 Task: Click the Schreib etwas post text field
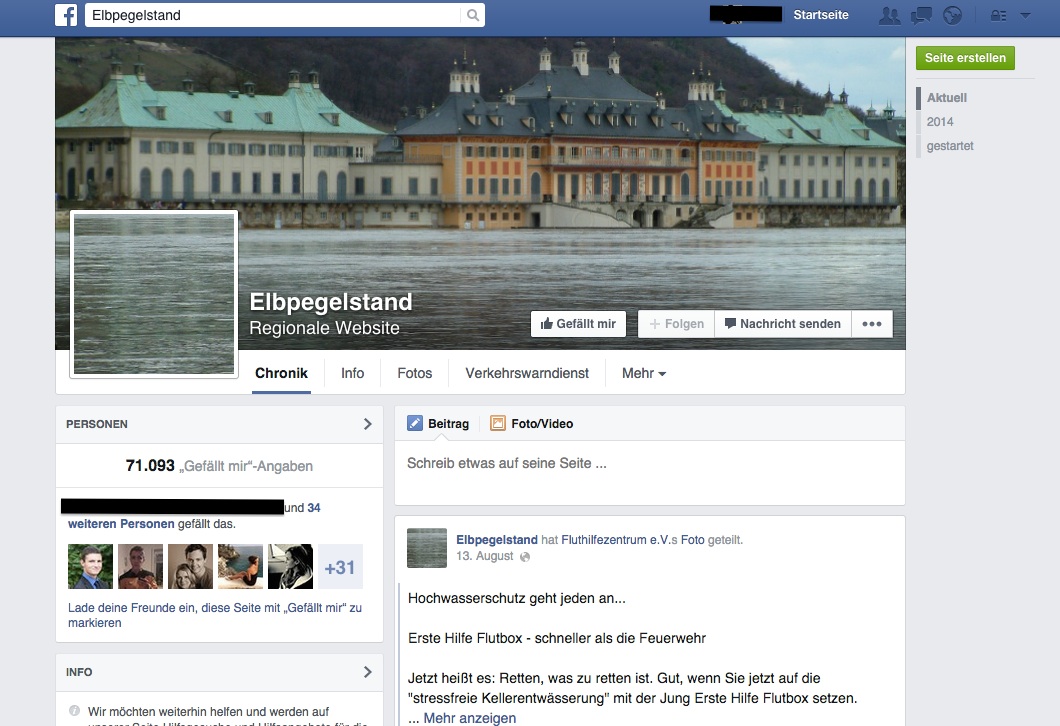click(x=649, y=464)
